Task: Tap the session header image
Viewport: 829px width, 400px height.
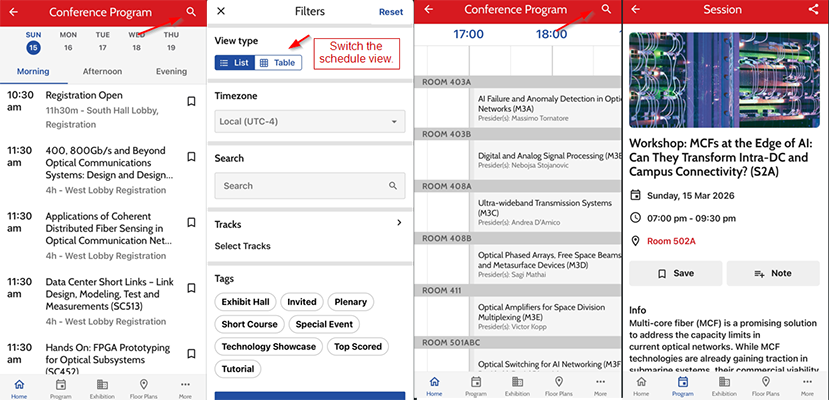Action: [x=724, y=80]
